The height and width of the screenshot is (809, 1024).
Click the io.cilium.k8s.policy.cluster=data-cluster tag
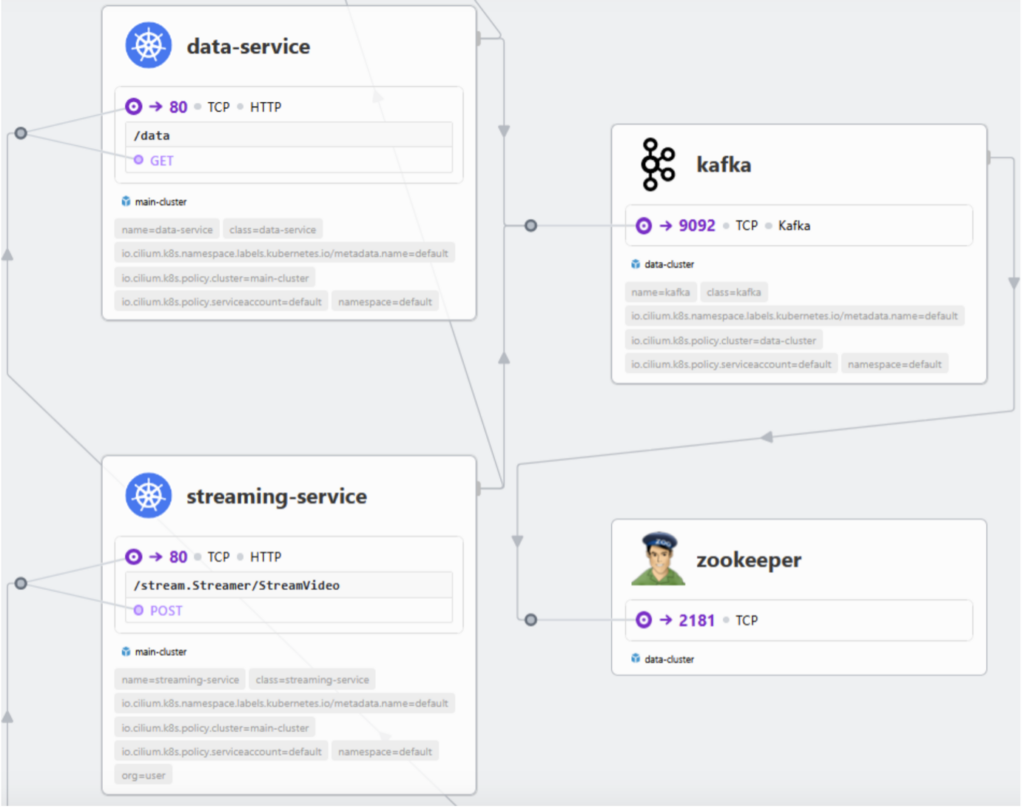coord(724,341)
